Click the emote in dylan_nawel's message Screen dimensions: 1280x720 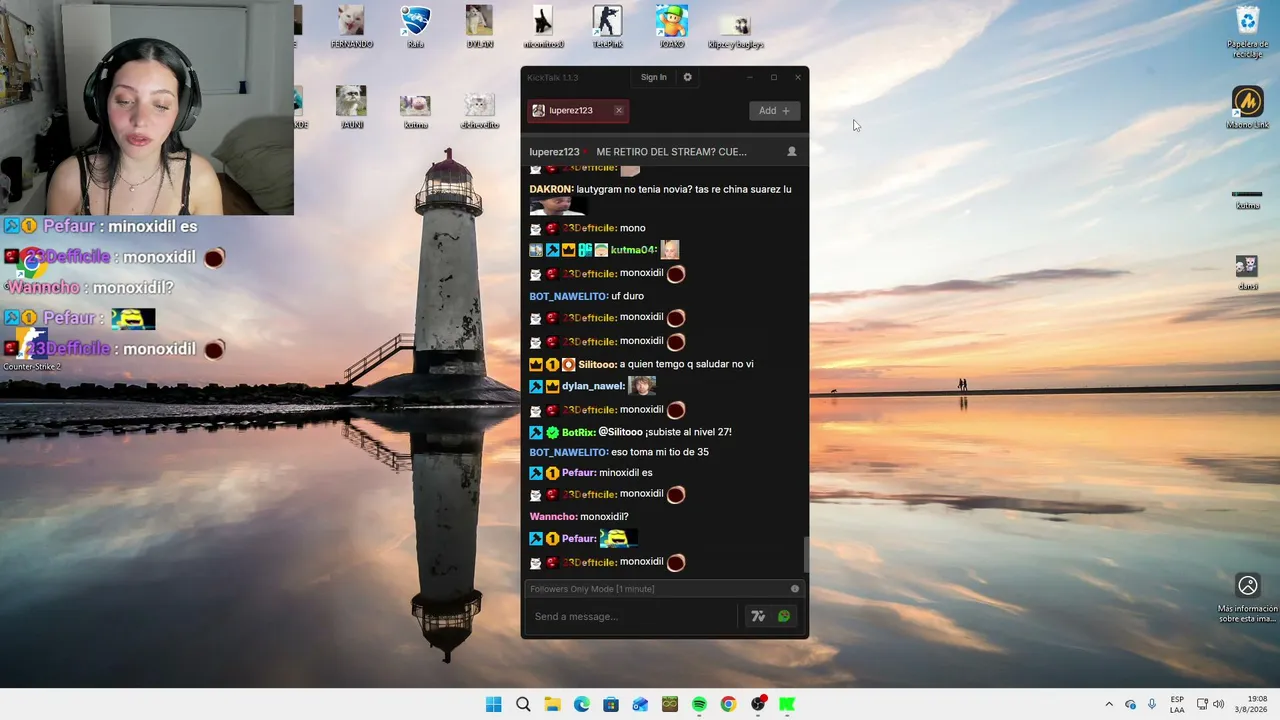click(x=641, y=386)
